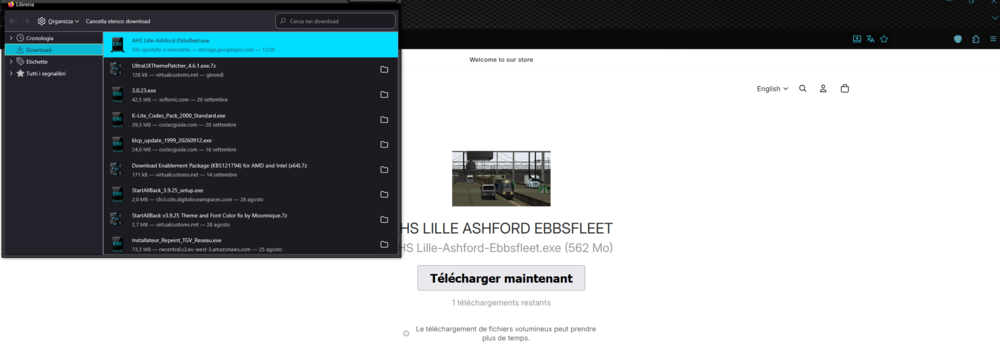
Task: Click the info icon beside large files notice
Action: tap(406, 333)
